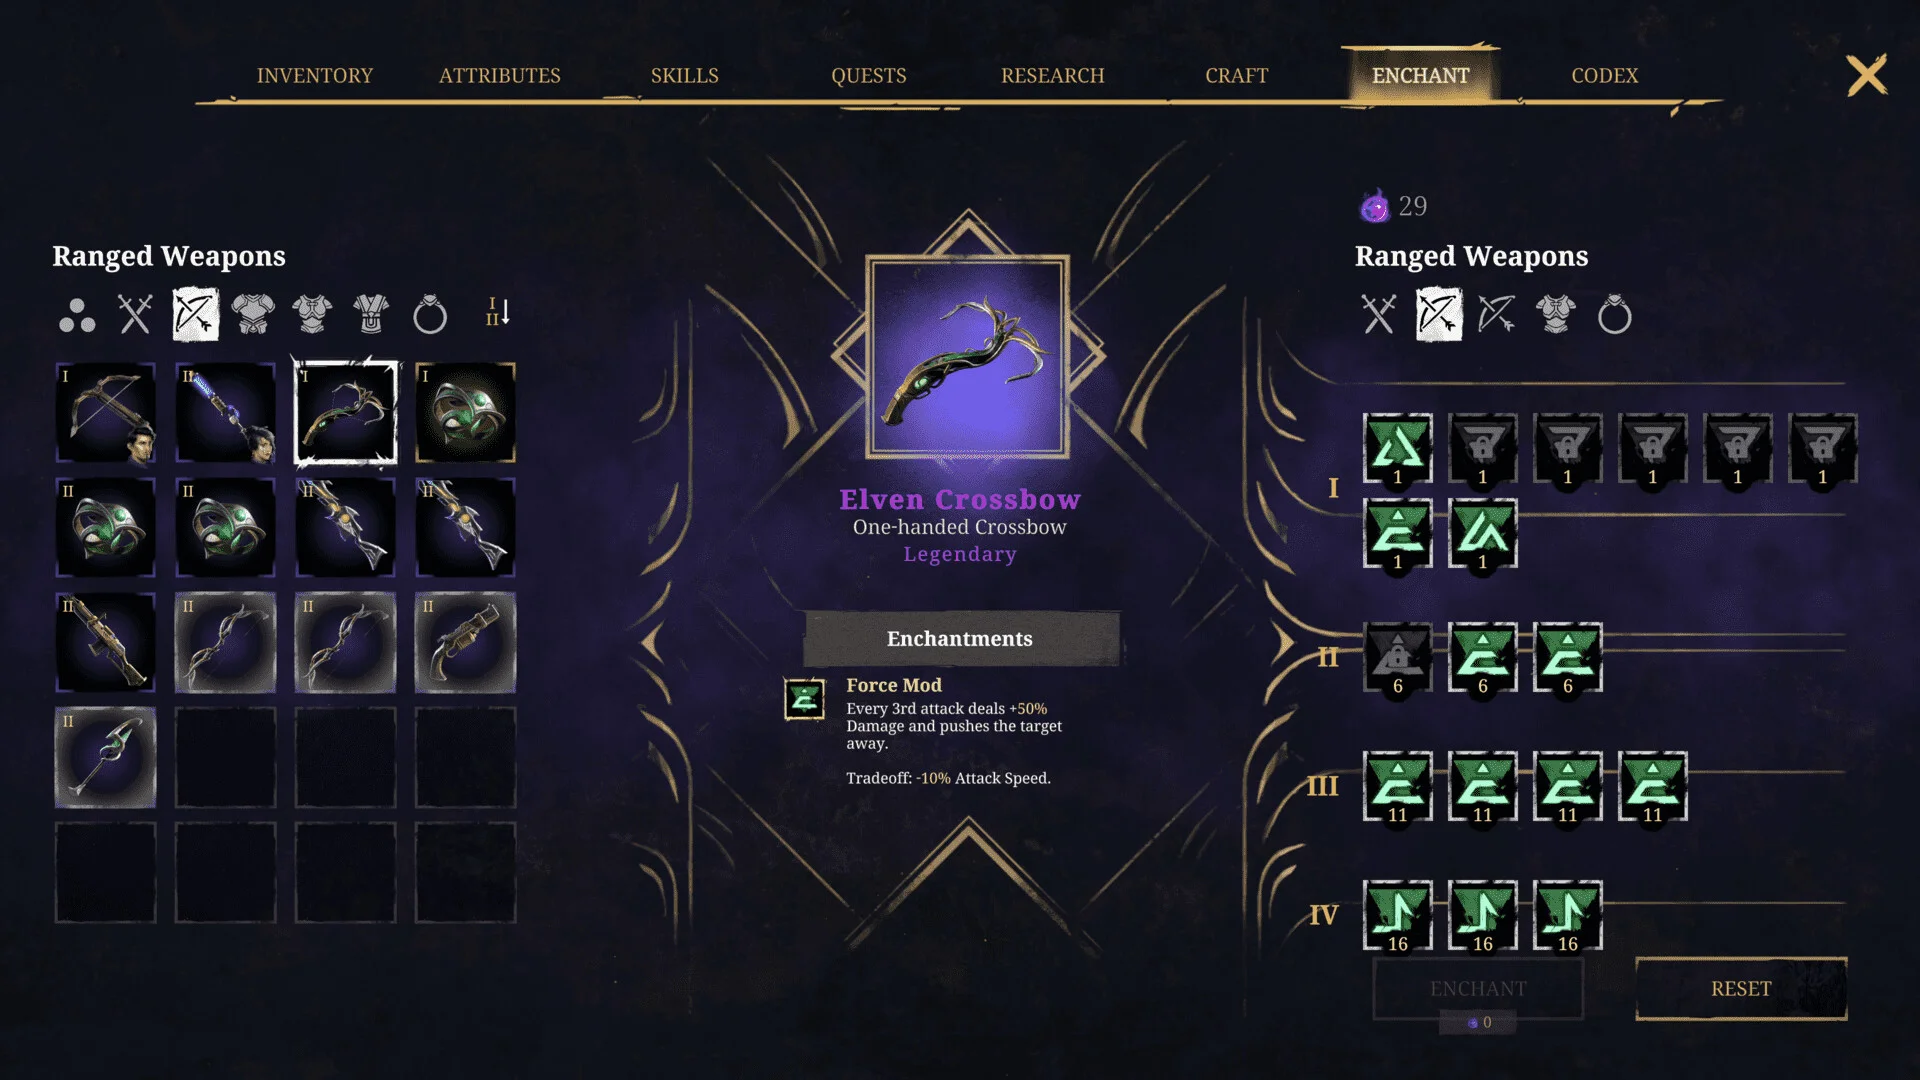This screenshot has height=1080, width=1920.
Task: Switch to the Craft tab
Action: pos(1237,76)
